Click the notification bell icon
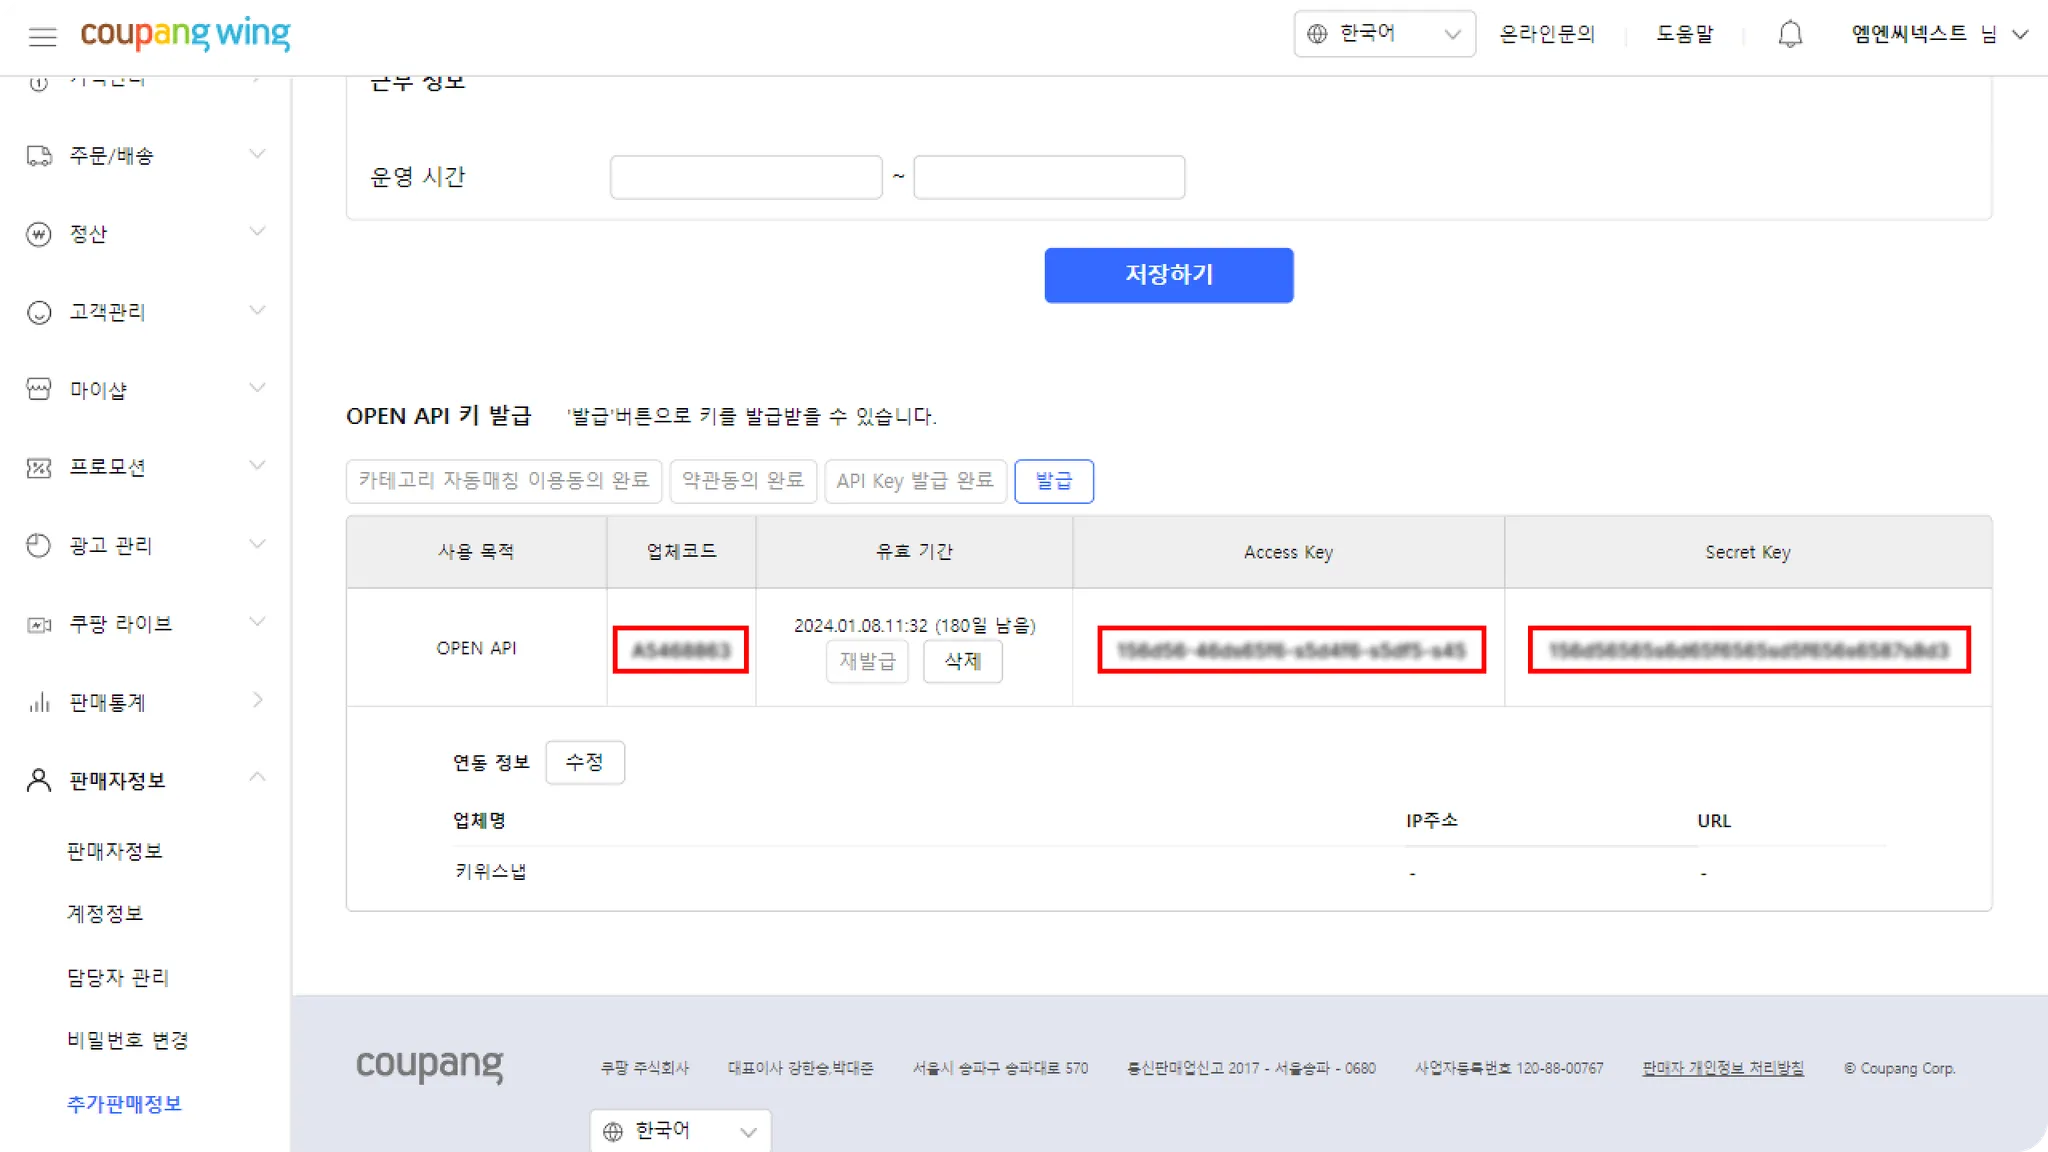The height and width of the screenshot is (1152, 2048). [x=1790, y=35]
